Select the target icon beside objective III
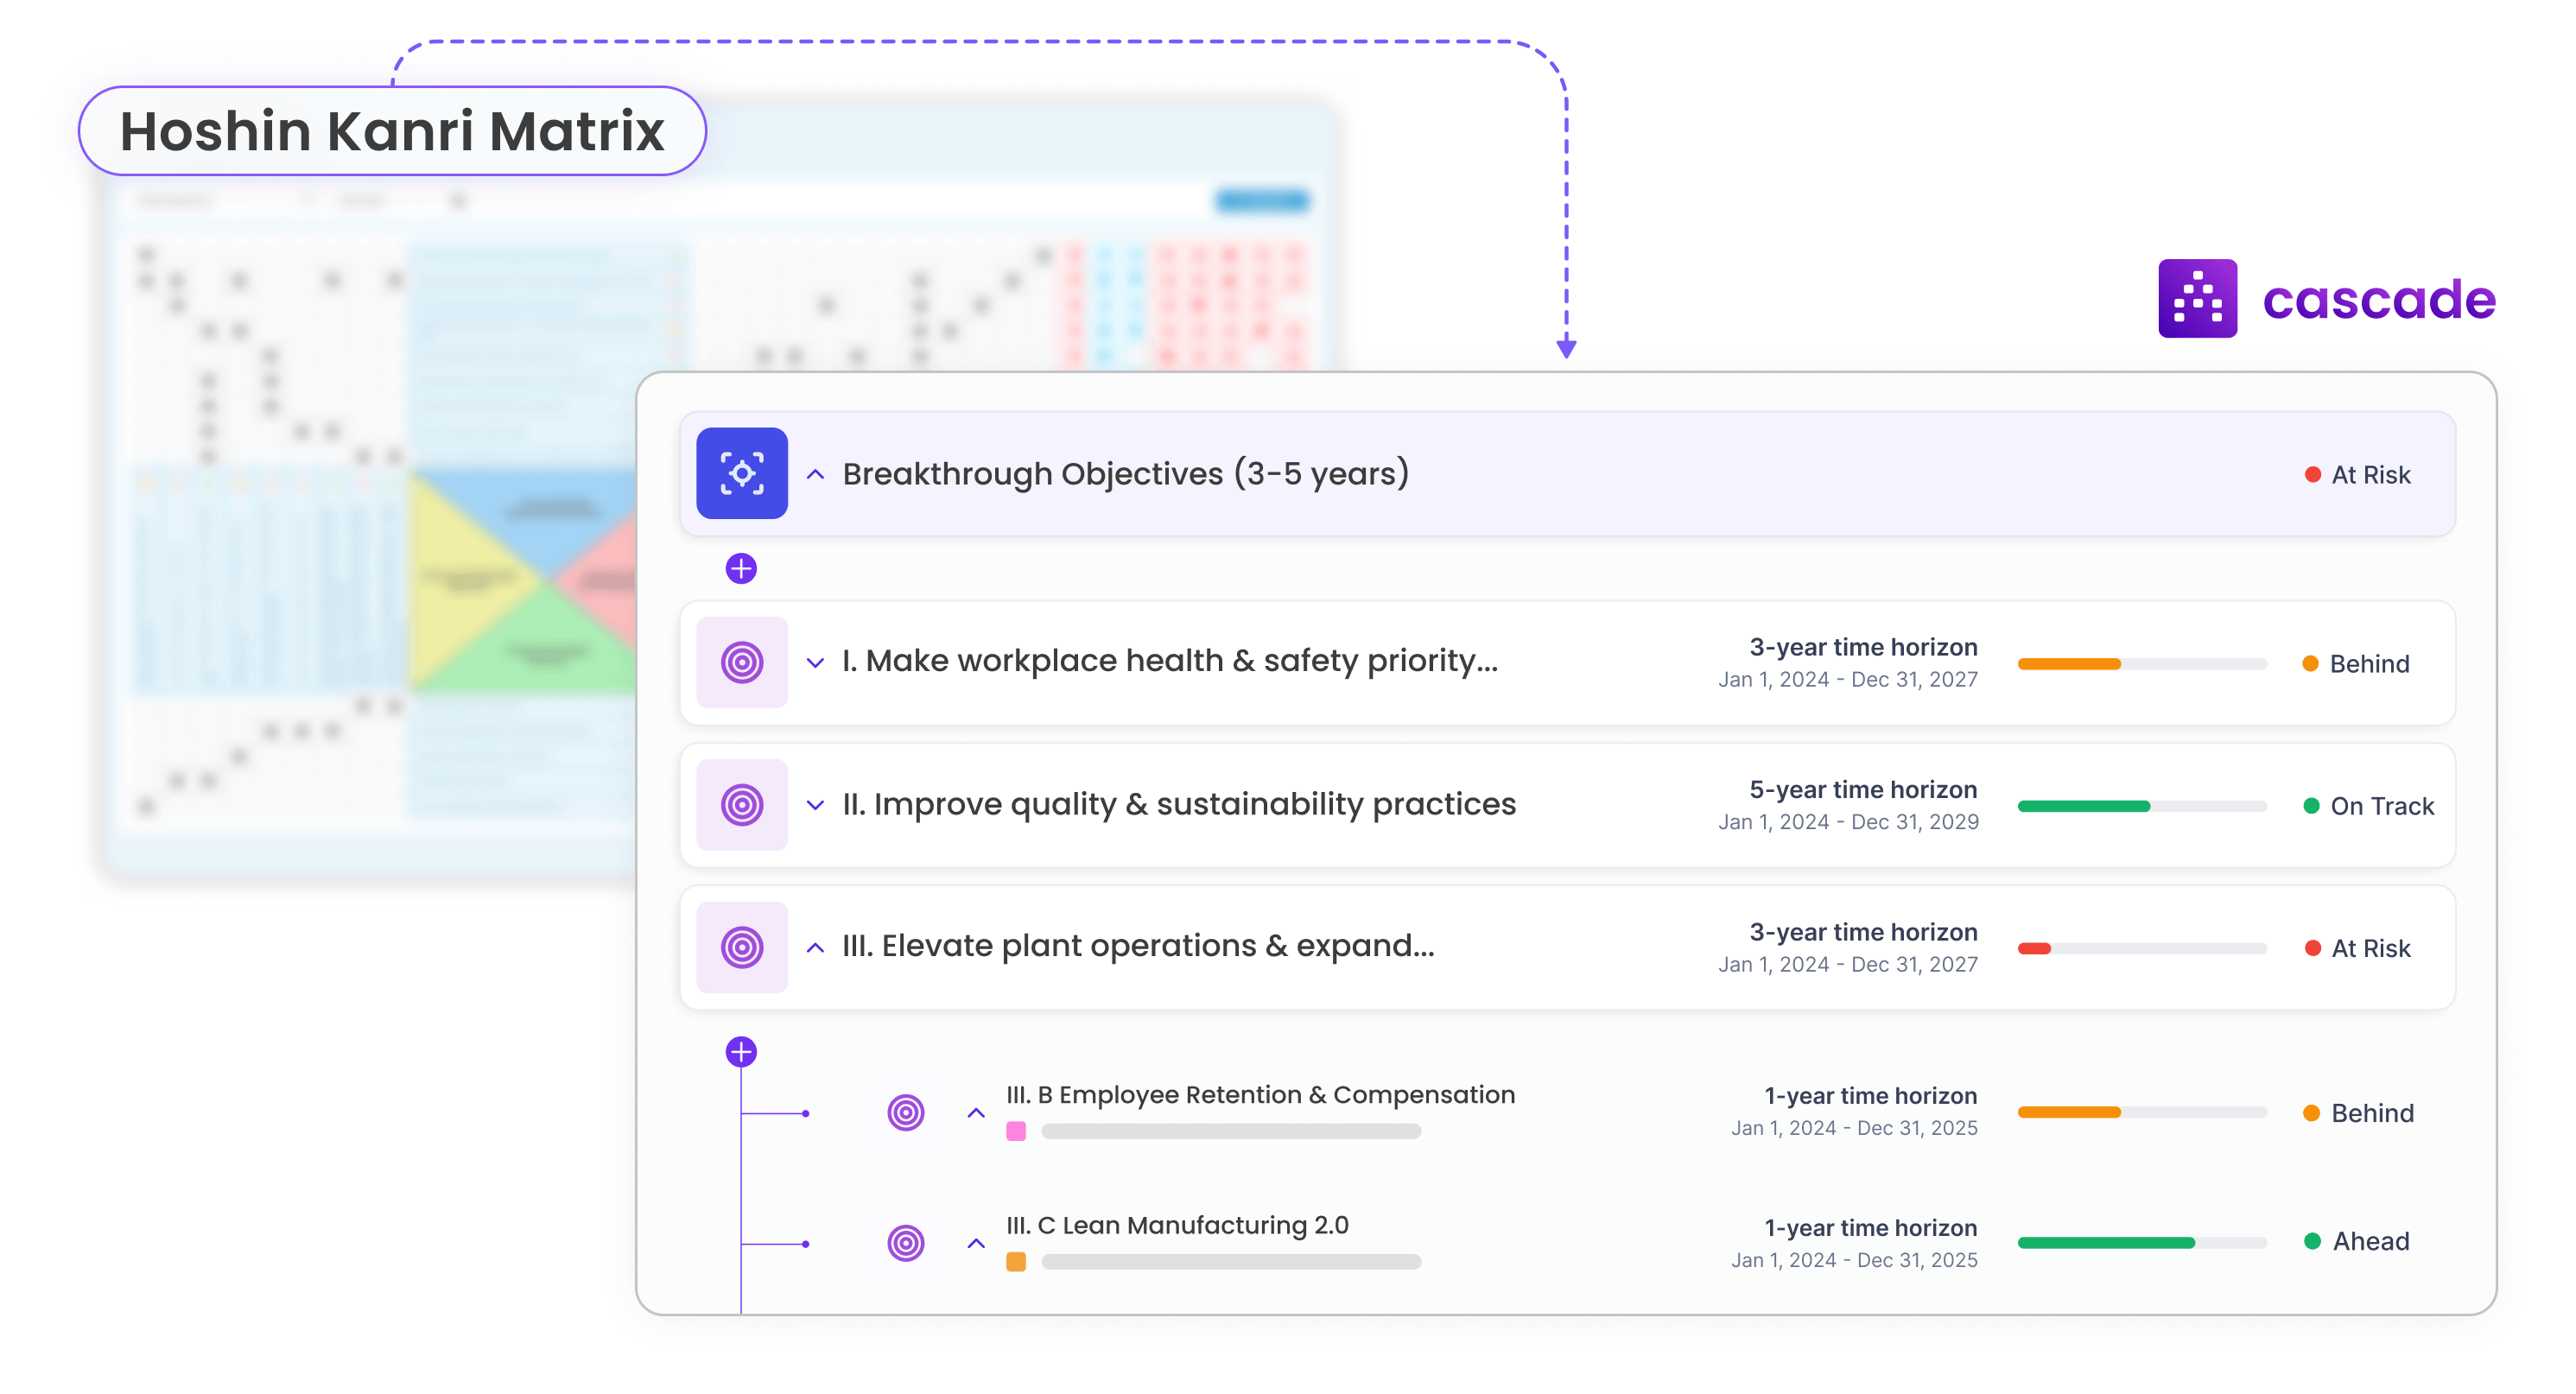This screenshot has height=1394, width=2576. click(x=742, y=946)
